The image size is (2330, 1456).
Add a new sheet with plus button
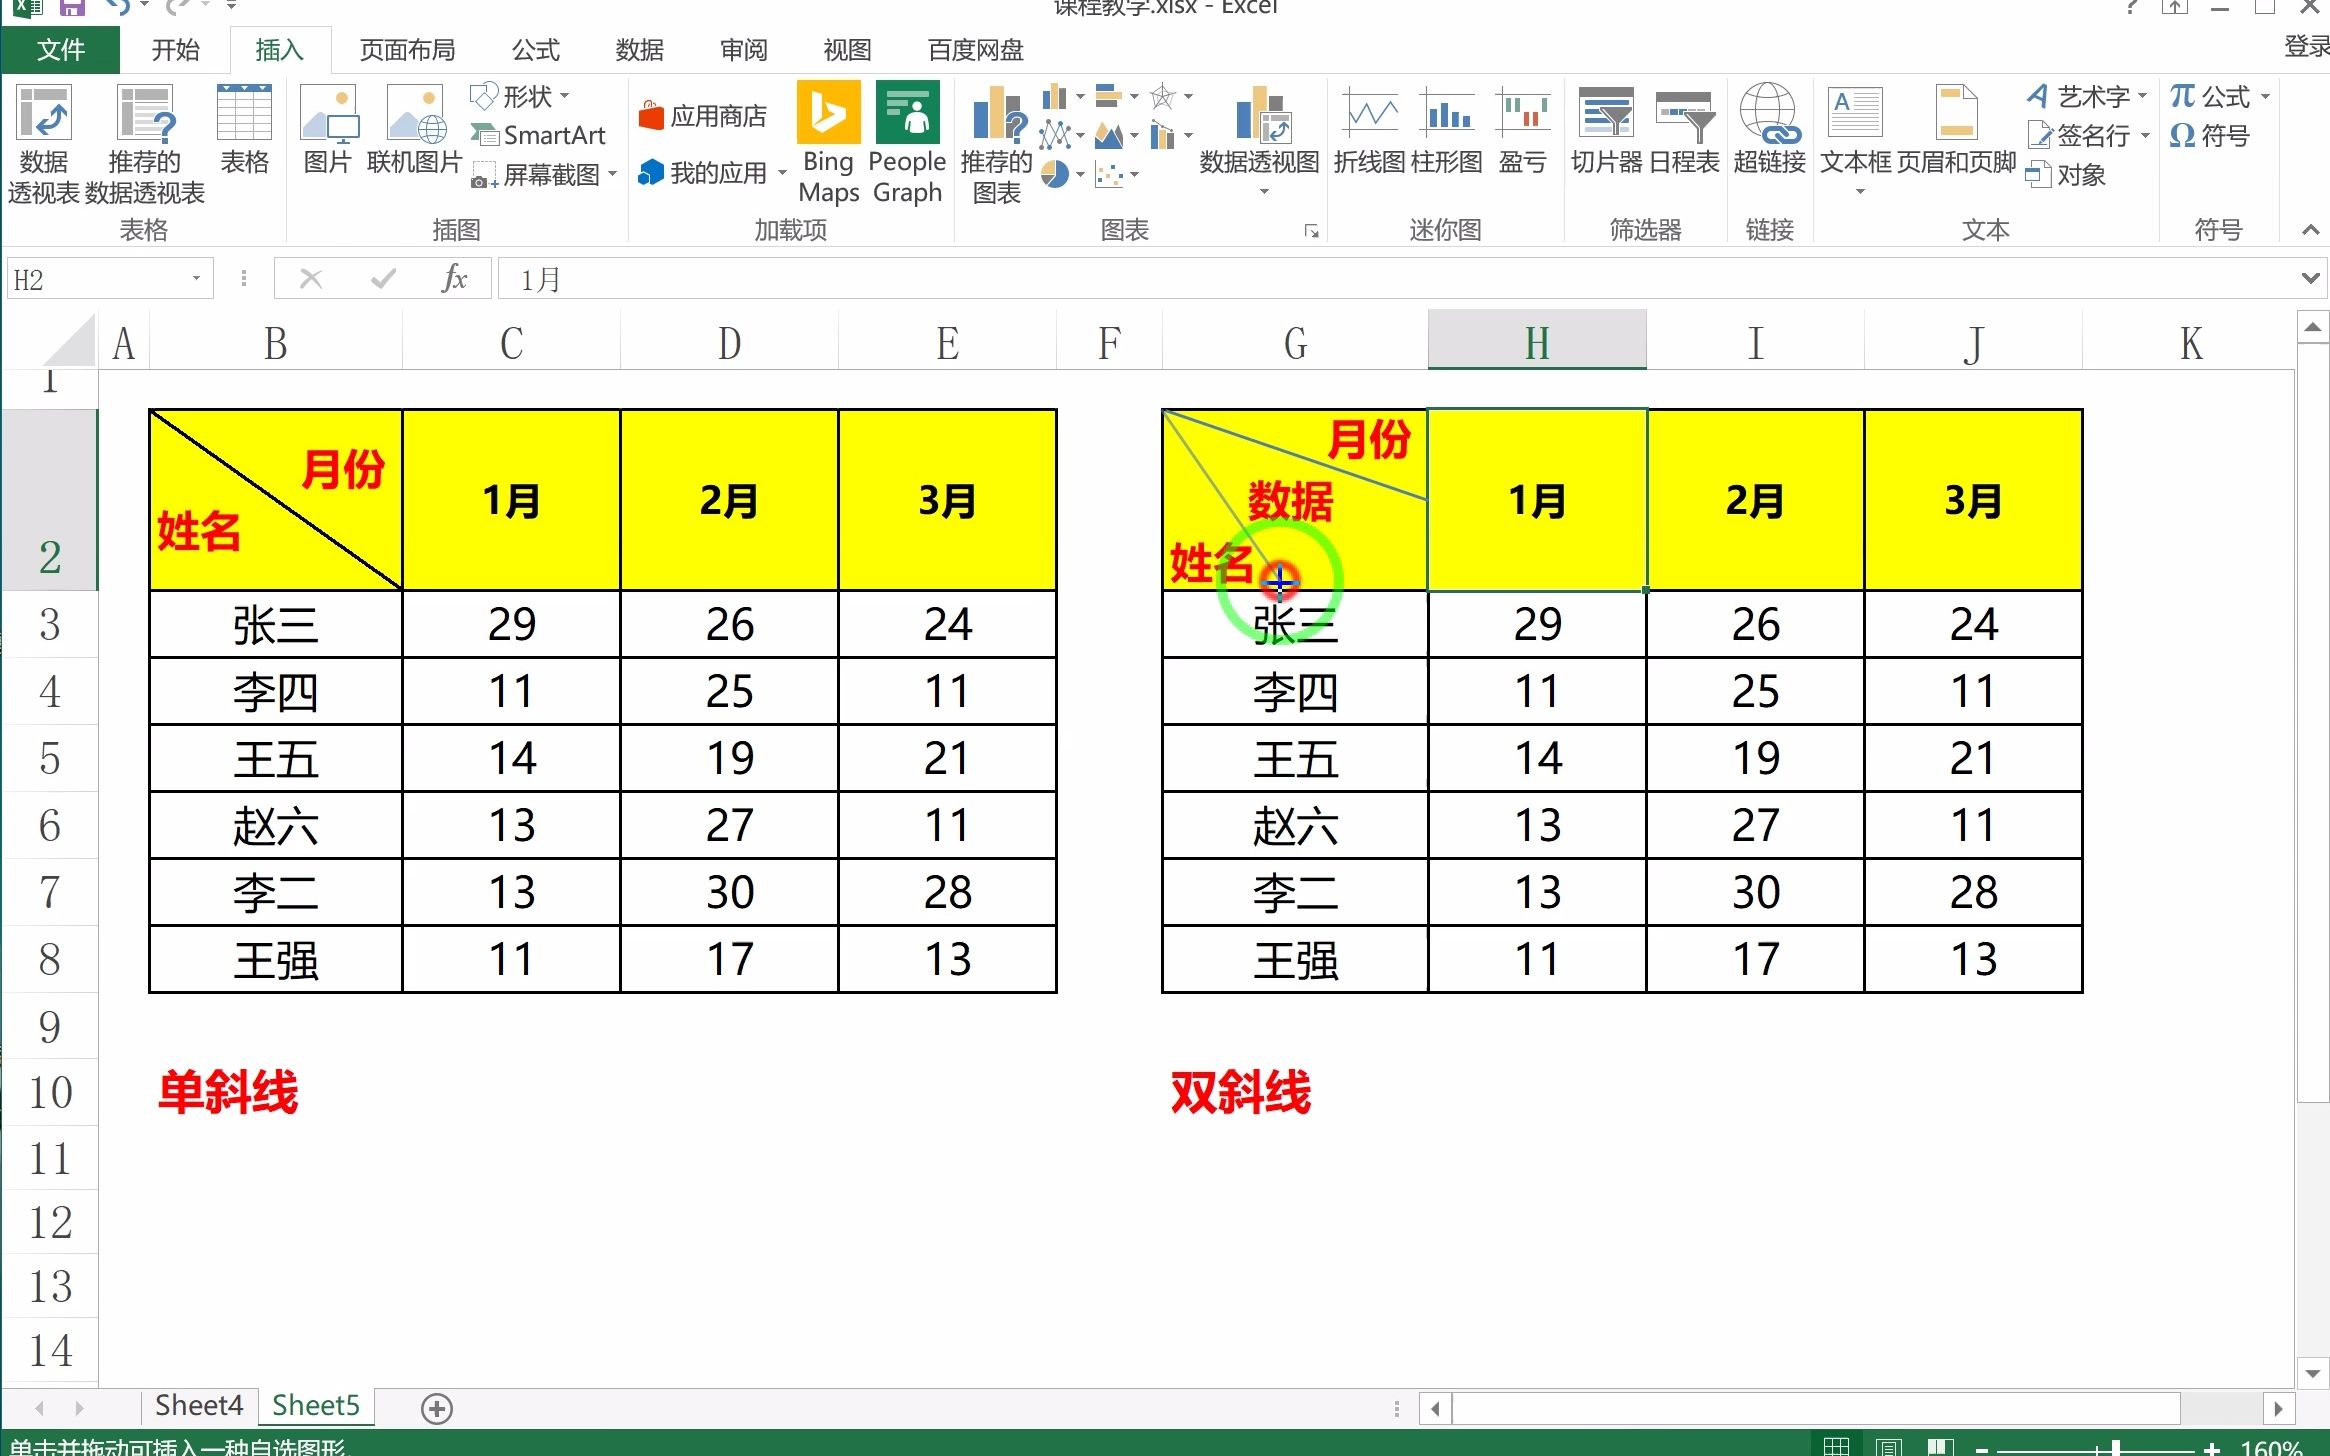point(437,1408)
